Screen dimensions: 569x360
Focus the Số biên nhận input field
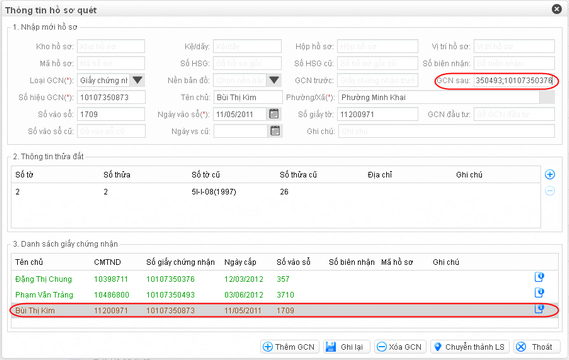(x=514, y=63)
